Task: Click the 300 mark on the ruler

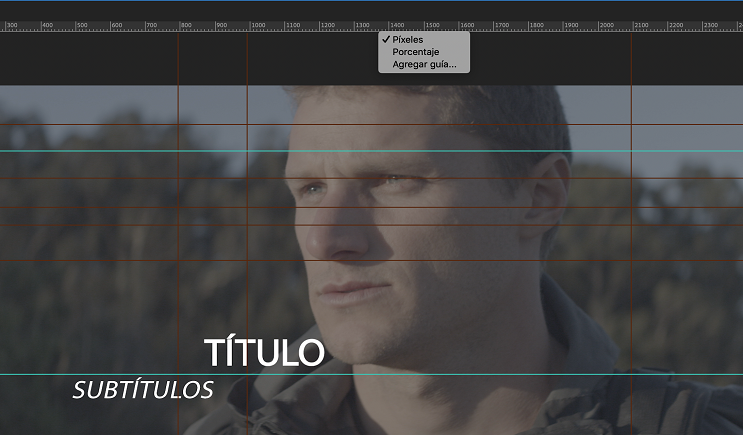Action: (12, 25)
